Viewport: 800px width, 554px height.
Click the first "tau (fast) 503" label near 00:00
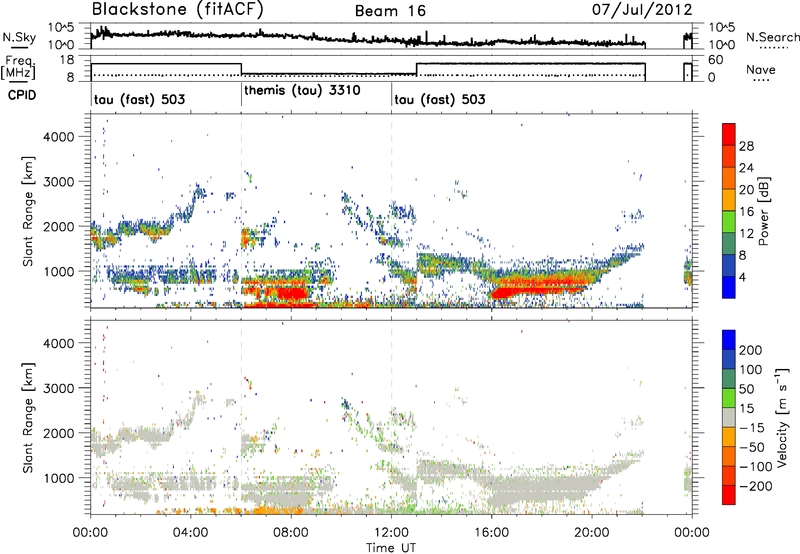[x=139, y=99]
